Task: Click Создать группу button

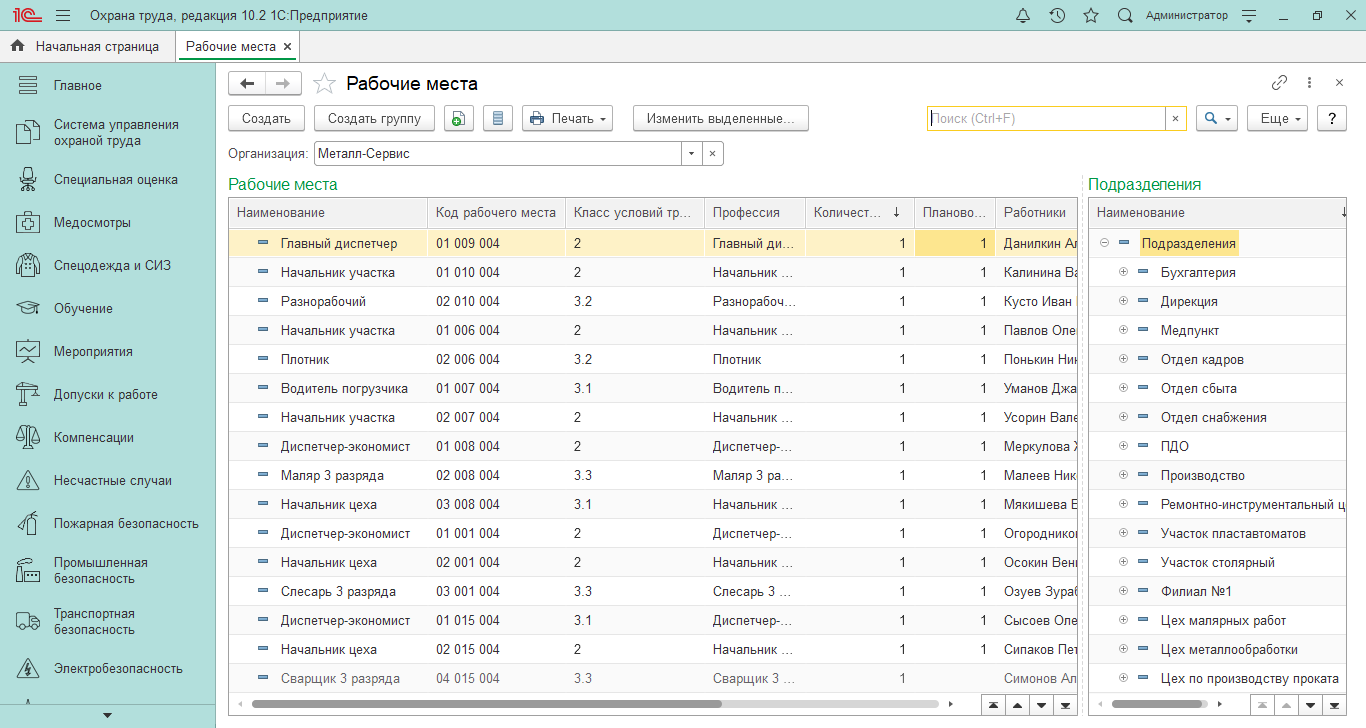Action: [375, 118]
